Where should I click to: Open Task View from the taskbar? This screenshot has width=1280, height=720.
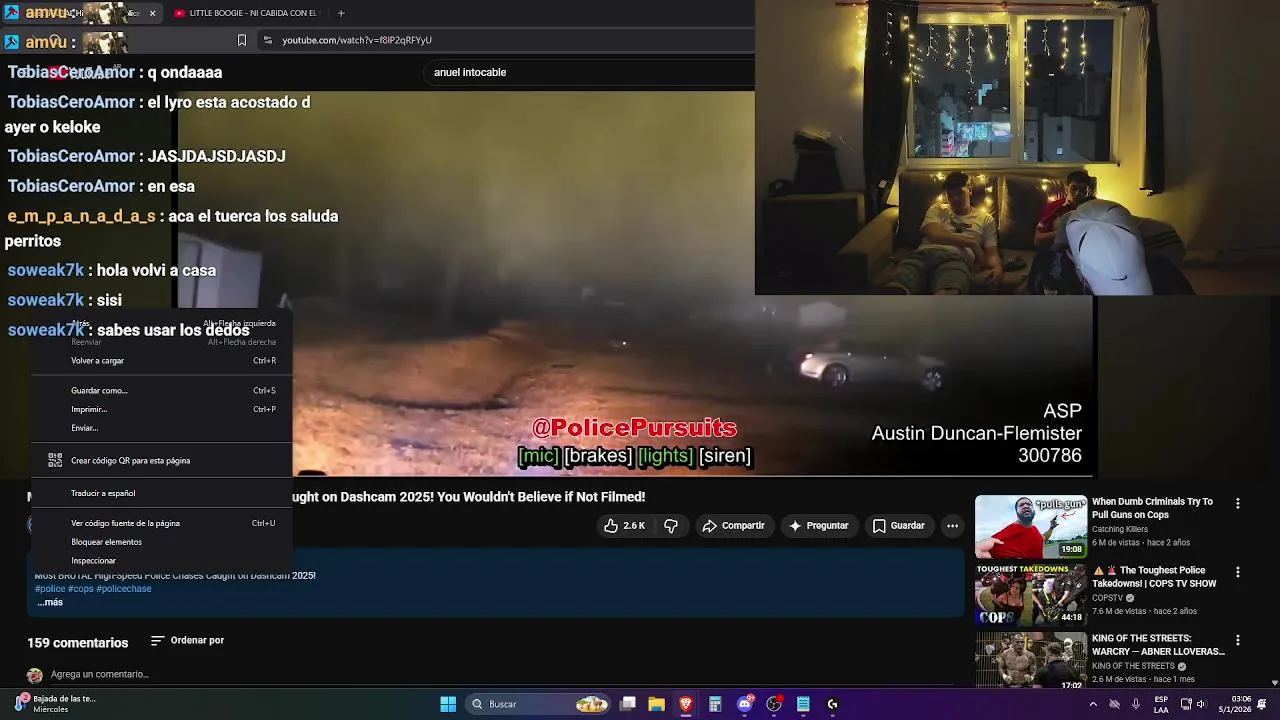(x=628, y=704)
